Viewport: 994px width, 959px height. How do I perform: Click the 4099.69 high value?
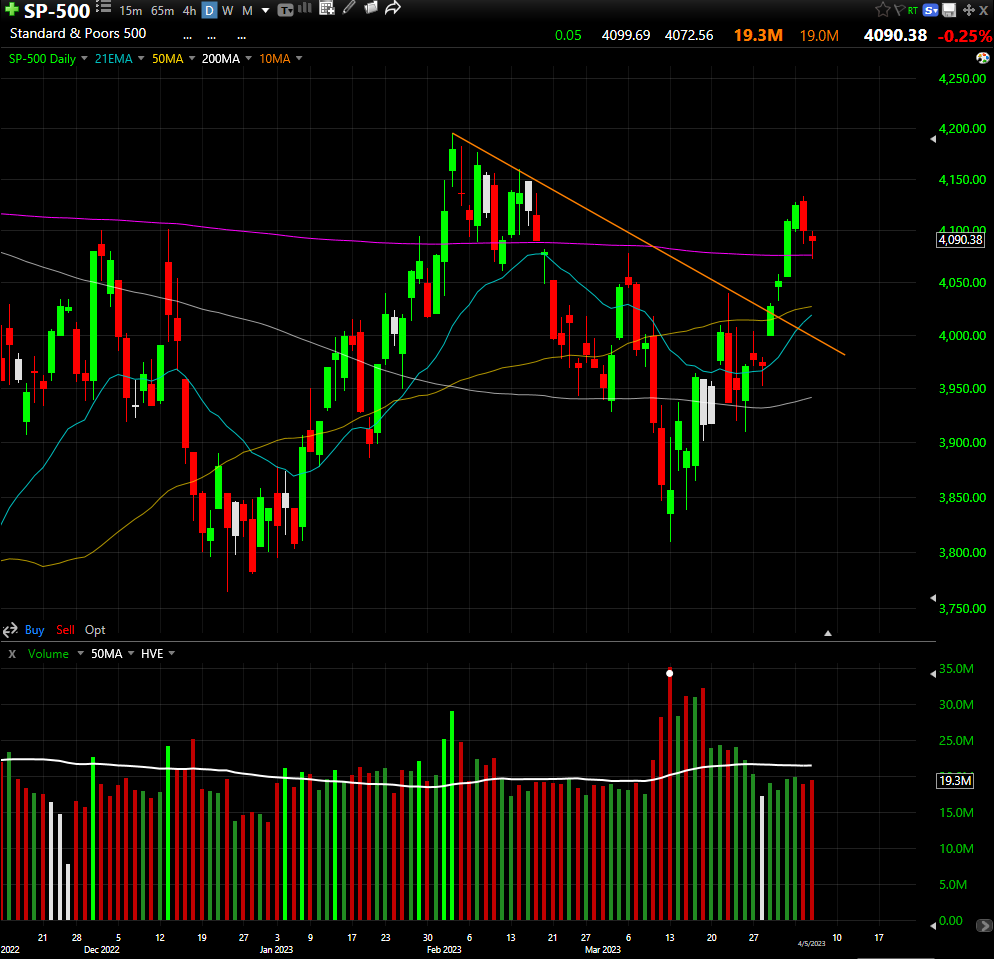coord(626,35)
